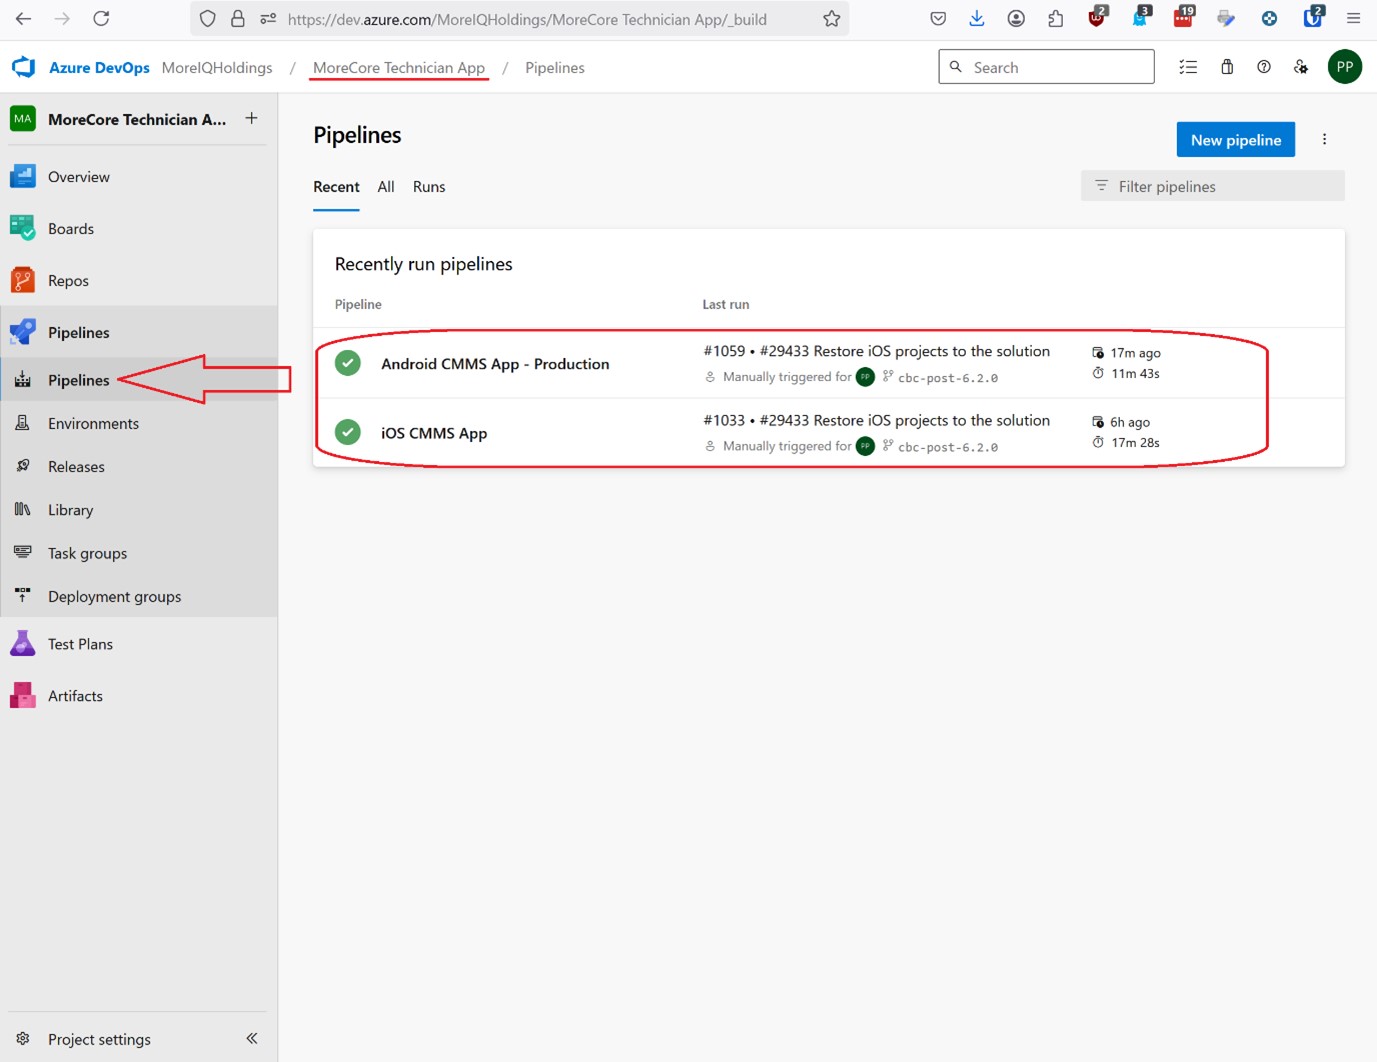The width and height of the screenshot is (1377, 1062).
Task: Switch to the Runs tab
Action: (429, 187)
